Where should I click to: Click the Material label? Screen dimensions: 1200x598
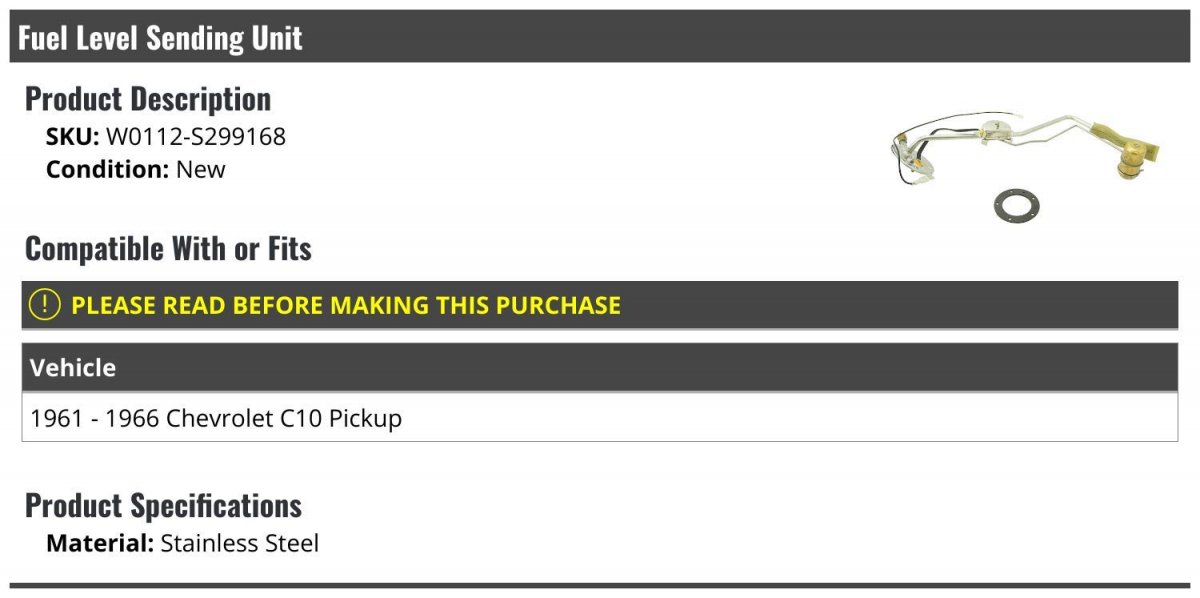click(x=100, y=544)
